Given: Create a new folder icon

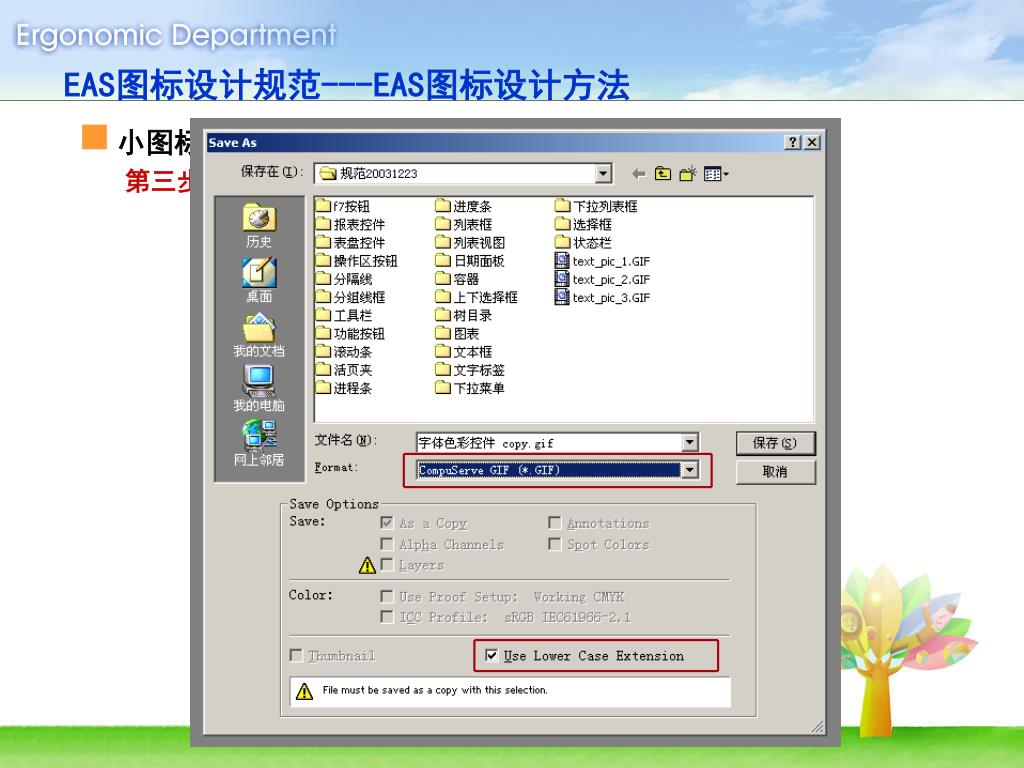Looking at the screenshot, I should [688, 174].
